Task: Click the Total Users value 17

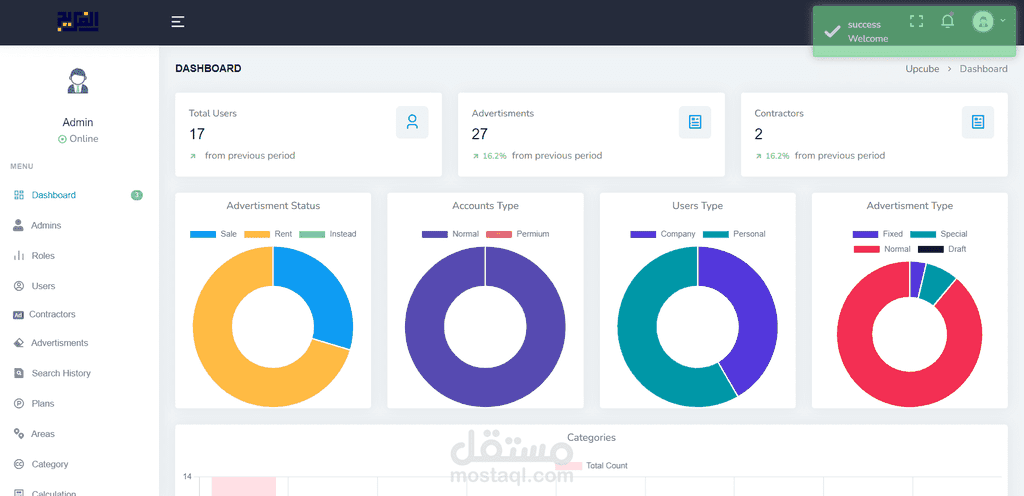Action: 197,134
